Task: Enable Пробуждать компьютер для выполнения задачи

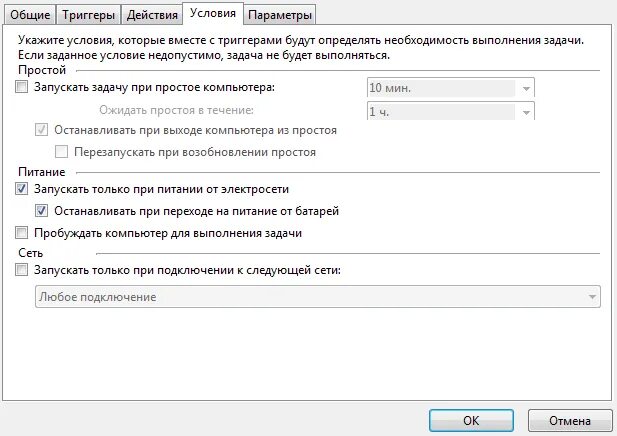Action: (22, 233)
